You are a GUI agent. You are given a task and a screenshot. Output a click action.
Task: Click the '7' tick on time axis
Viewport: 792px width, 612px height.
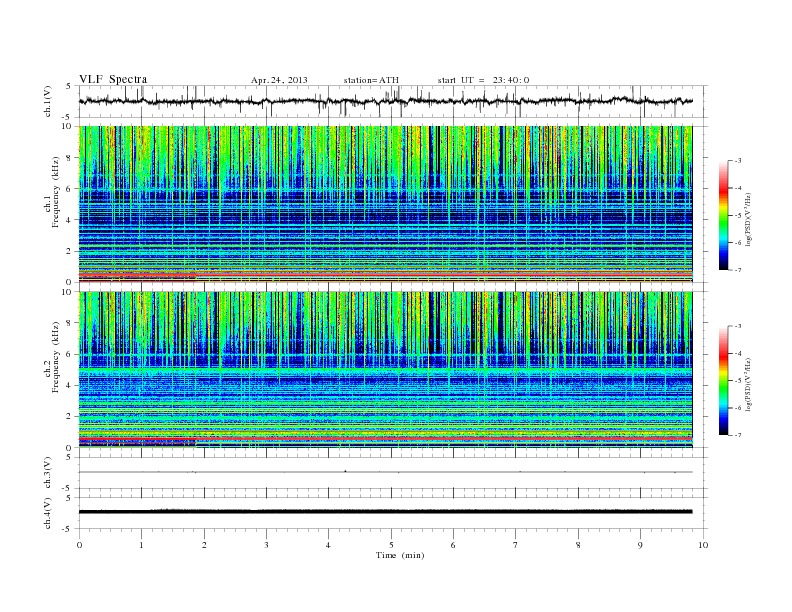[516, 545]
